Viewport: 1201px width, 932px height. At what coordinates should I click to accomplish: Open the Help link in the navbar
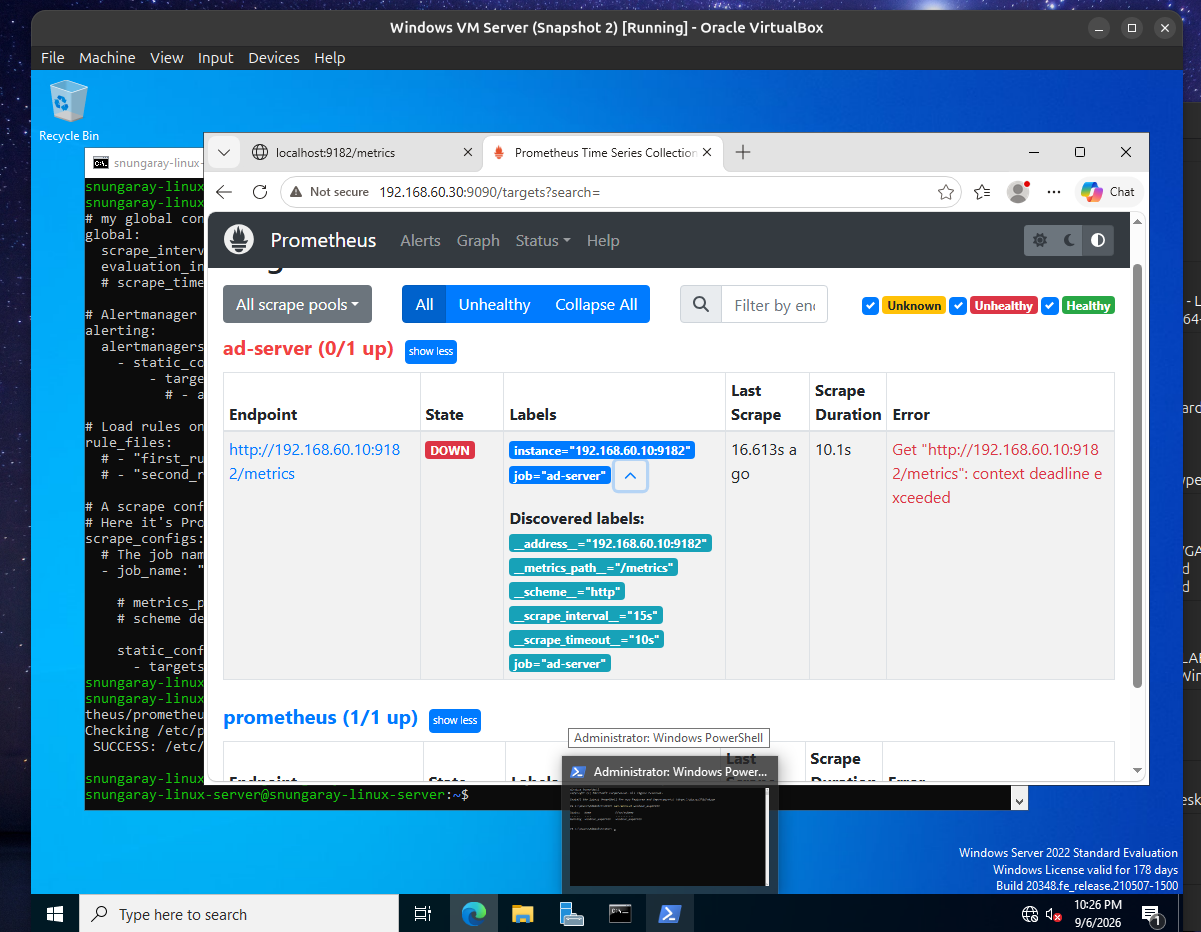pos(603,240)
